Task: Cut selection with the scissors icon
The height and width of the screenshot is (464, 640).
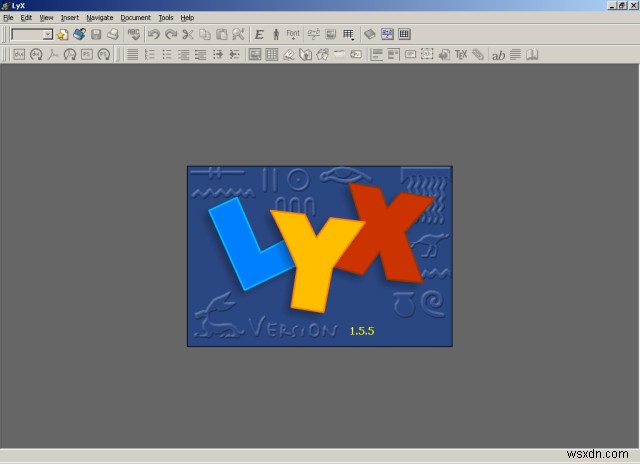Action: [x=187, y=34]
